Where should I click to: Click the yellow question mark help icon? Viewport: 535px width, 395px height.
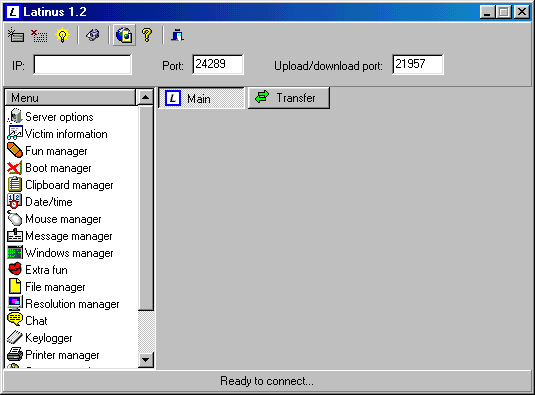coord(147,35)
